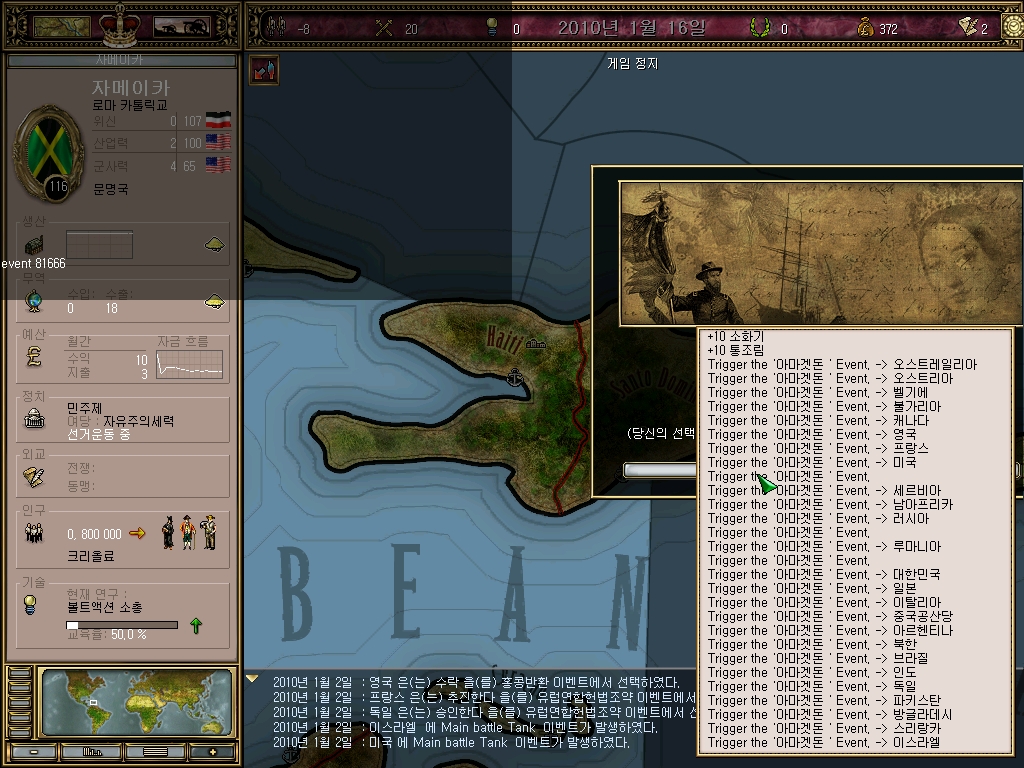Click the empty production chart box
Viewport: 1024px width, 768px height.
click(99, 245)
